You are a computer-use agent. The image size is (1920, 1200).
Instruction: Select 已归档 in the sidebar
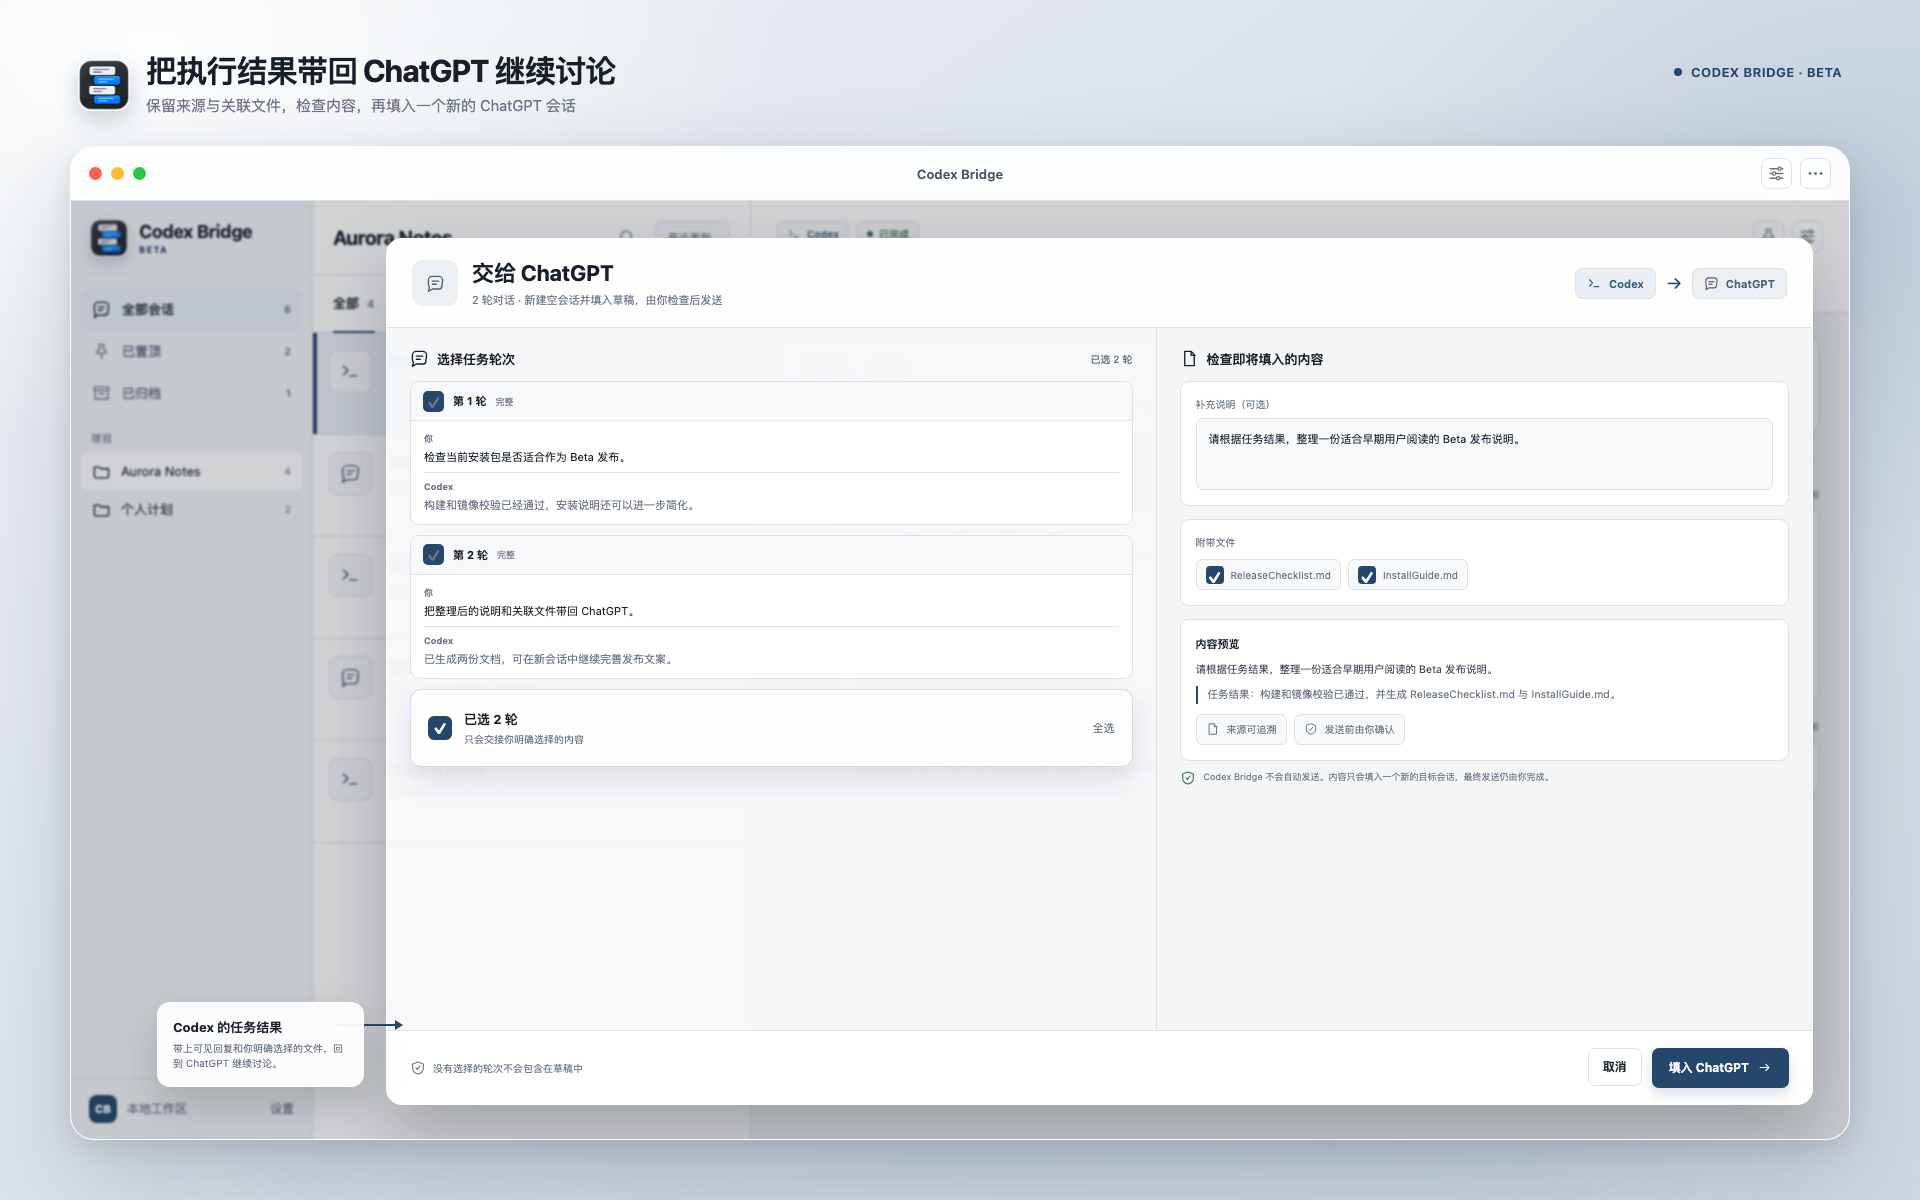click(x=191, y=393)
